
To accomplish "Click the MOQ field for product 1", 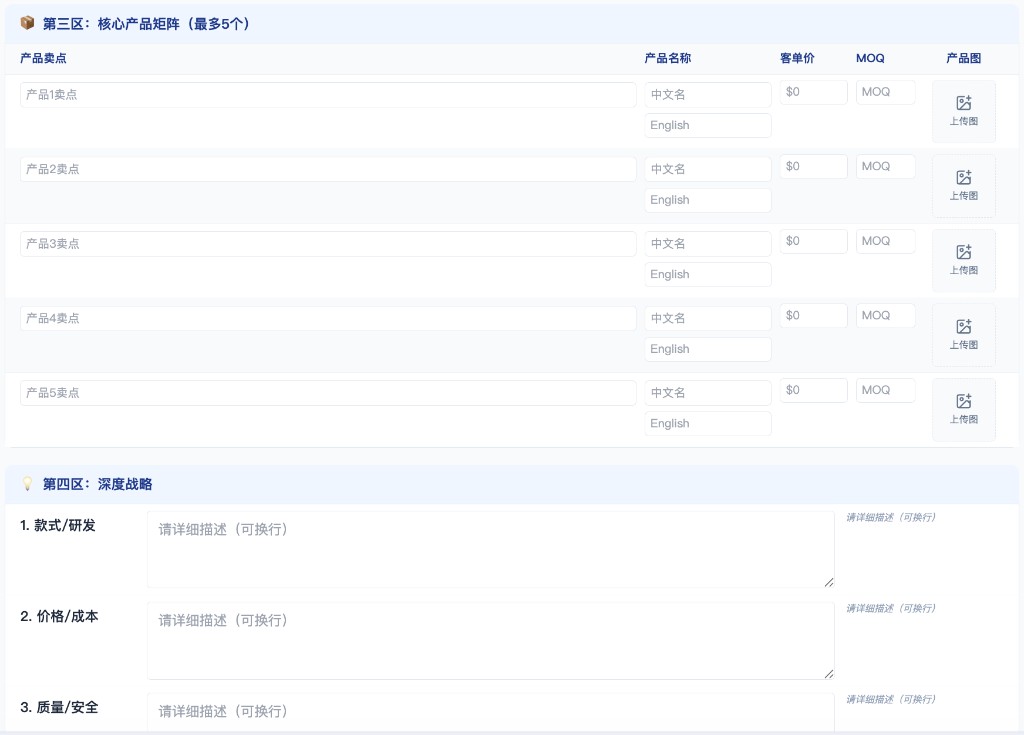I will pyautogui.click(x=886, y=92).
